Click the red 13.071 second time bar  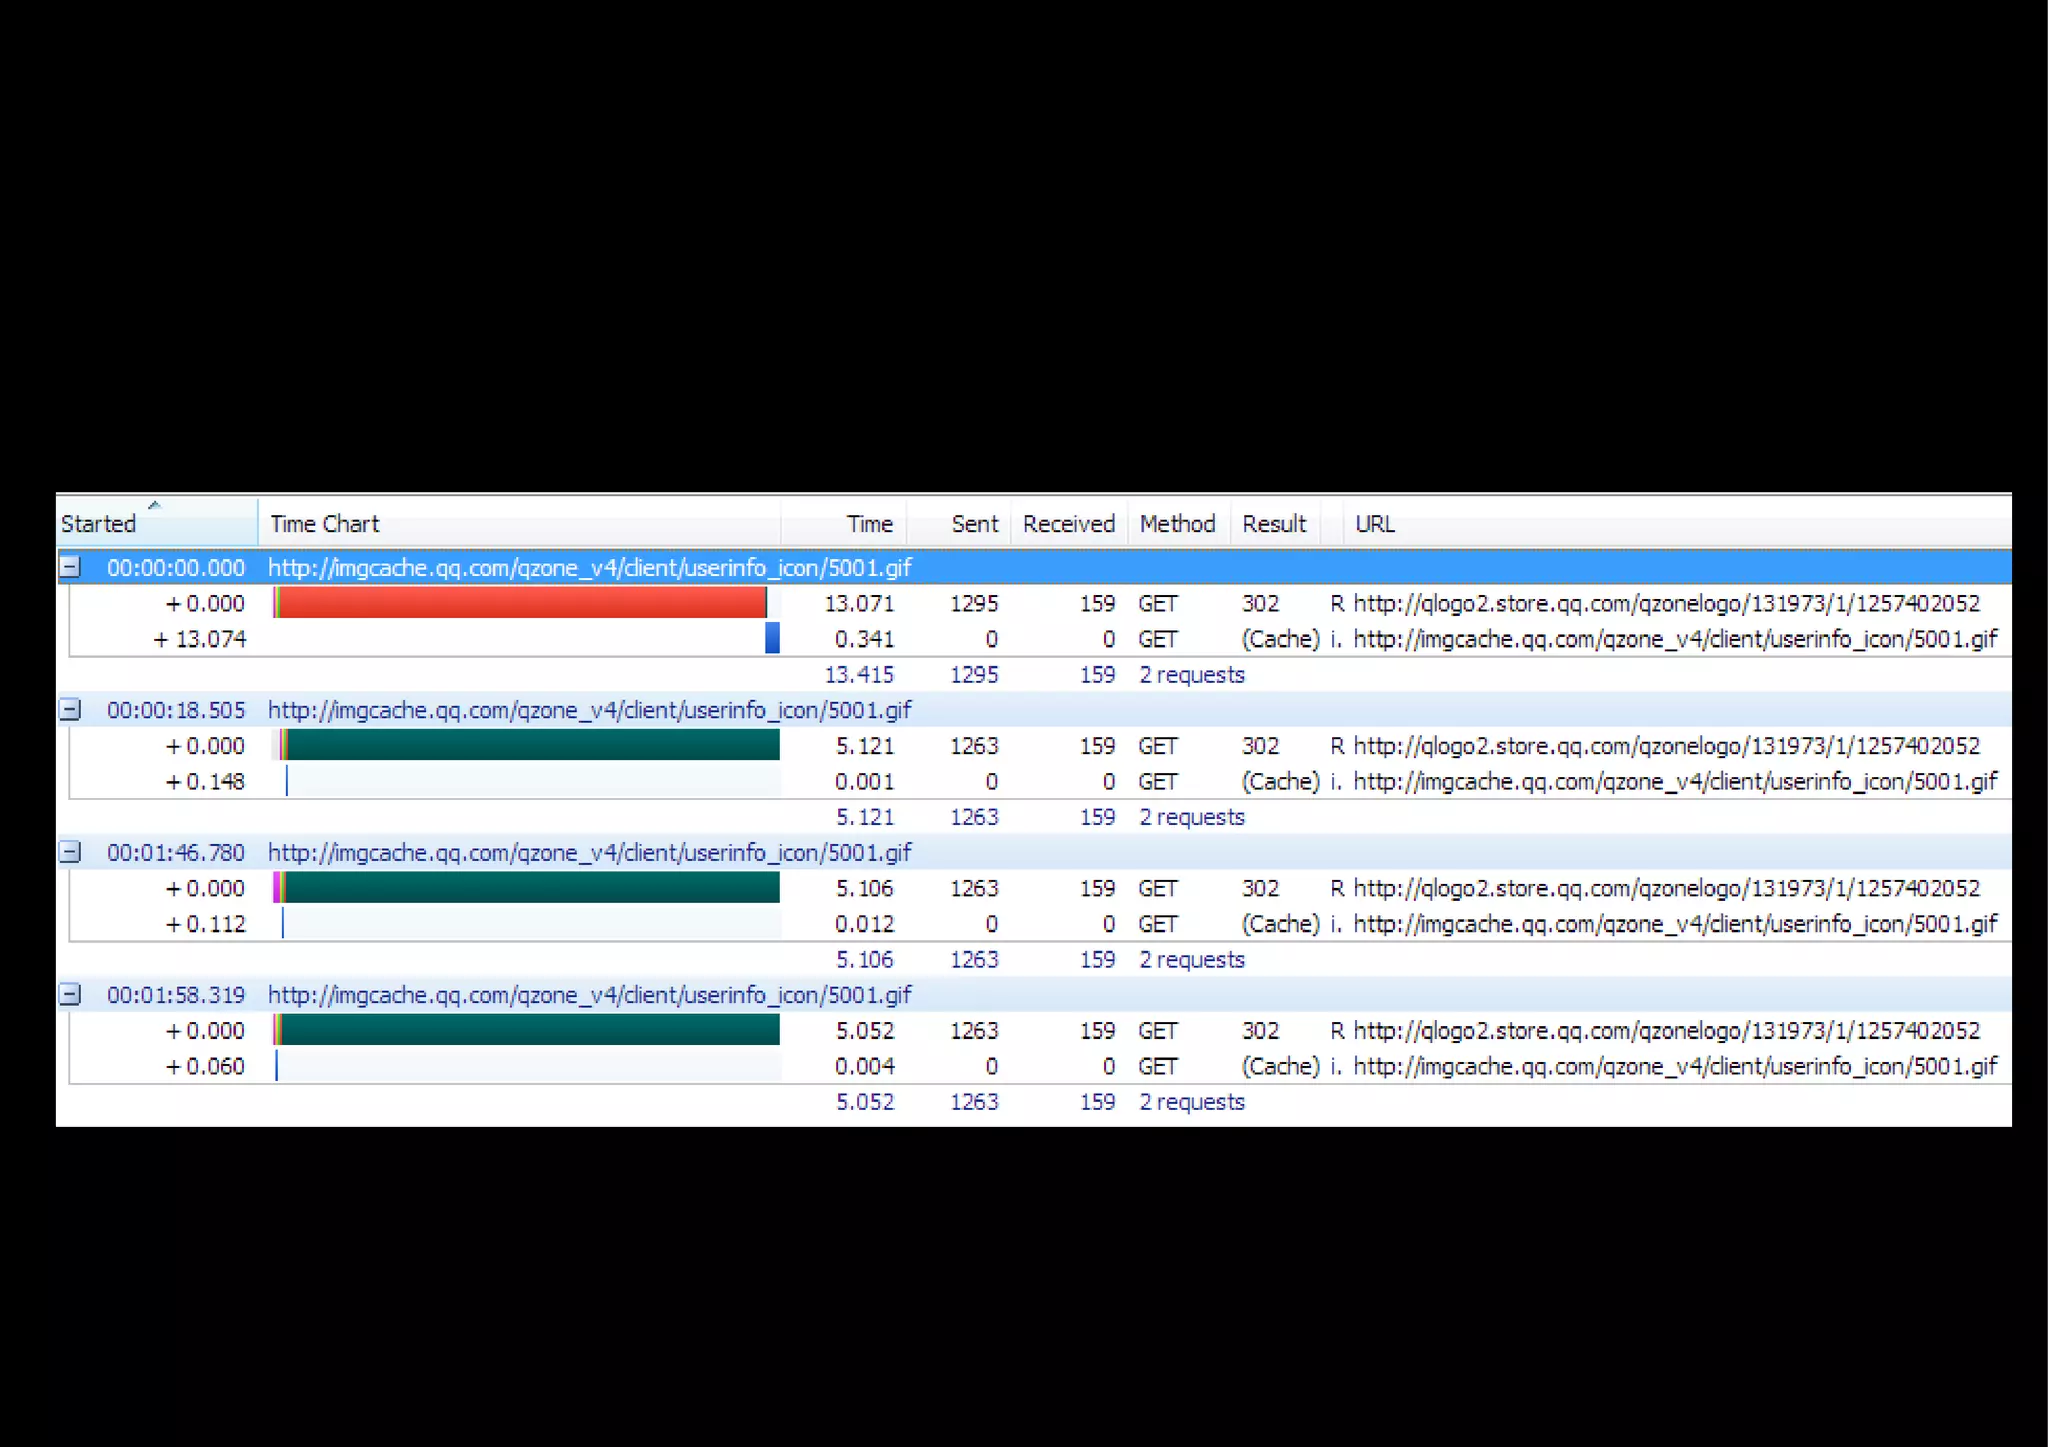[520, 603]
